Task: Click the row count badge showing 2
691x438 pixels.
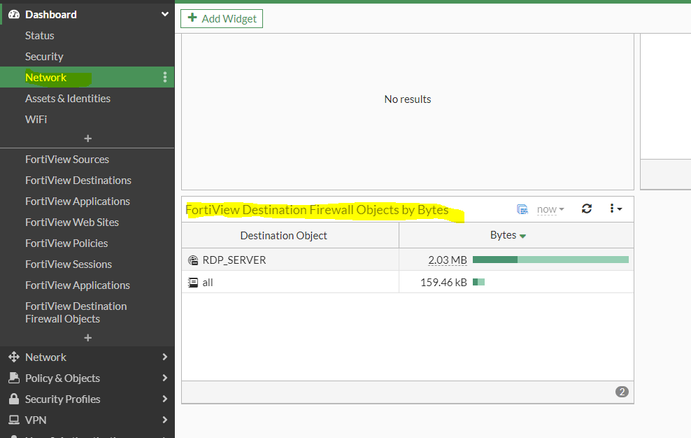Action: (x=622, y=392)
